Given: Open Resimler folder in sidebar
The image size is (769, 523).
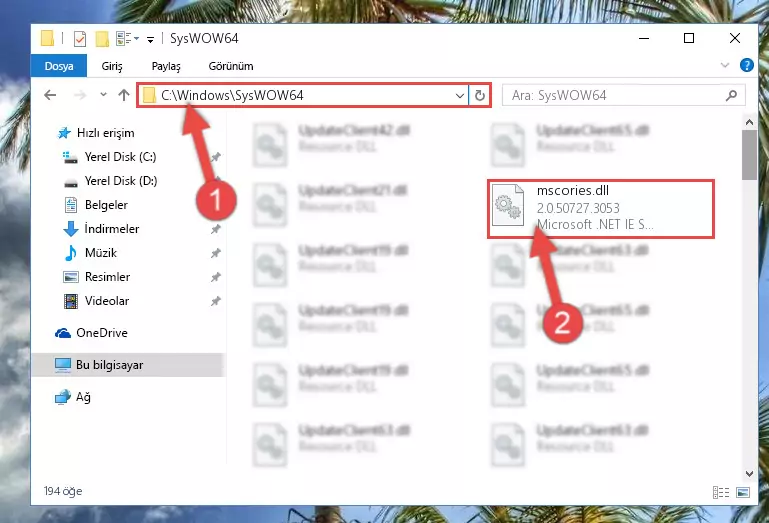Looking at the screenshot, I should pos(97,277).
